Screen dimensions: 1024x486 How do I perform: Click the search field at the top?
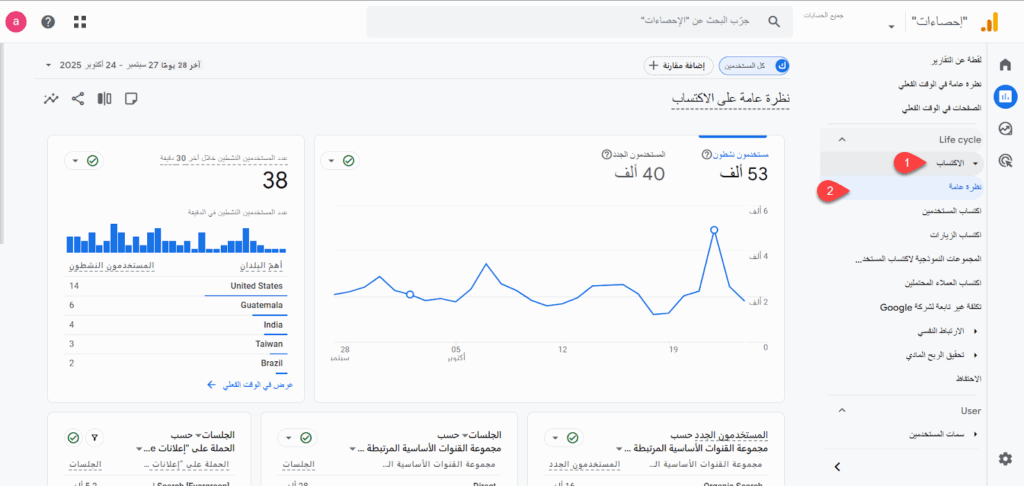click(x=575, y=21)
